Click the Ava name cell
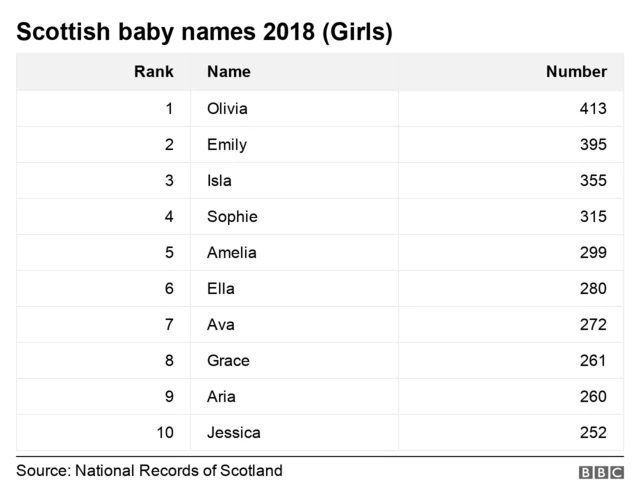 pos(220,324)
